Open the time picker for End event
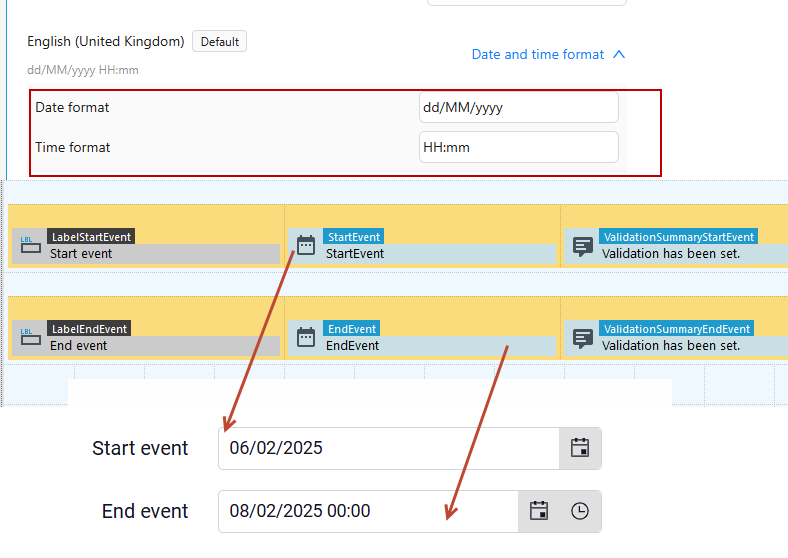This screenshot has width=788, height=558. tap(580, 511)
